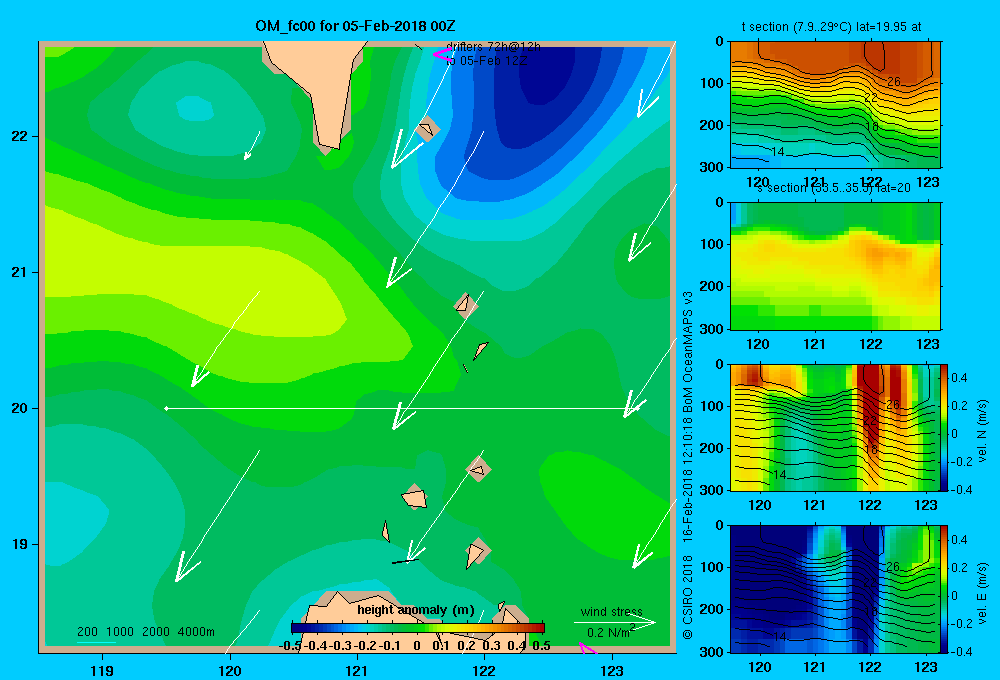The image size is (1000, 680).
Task: Click the latitude 21 label on main map
Action: 20,272
